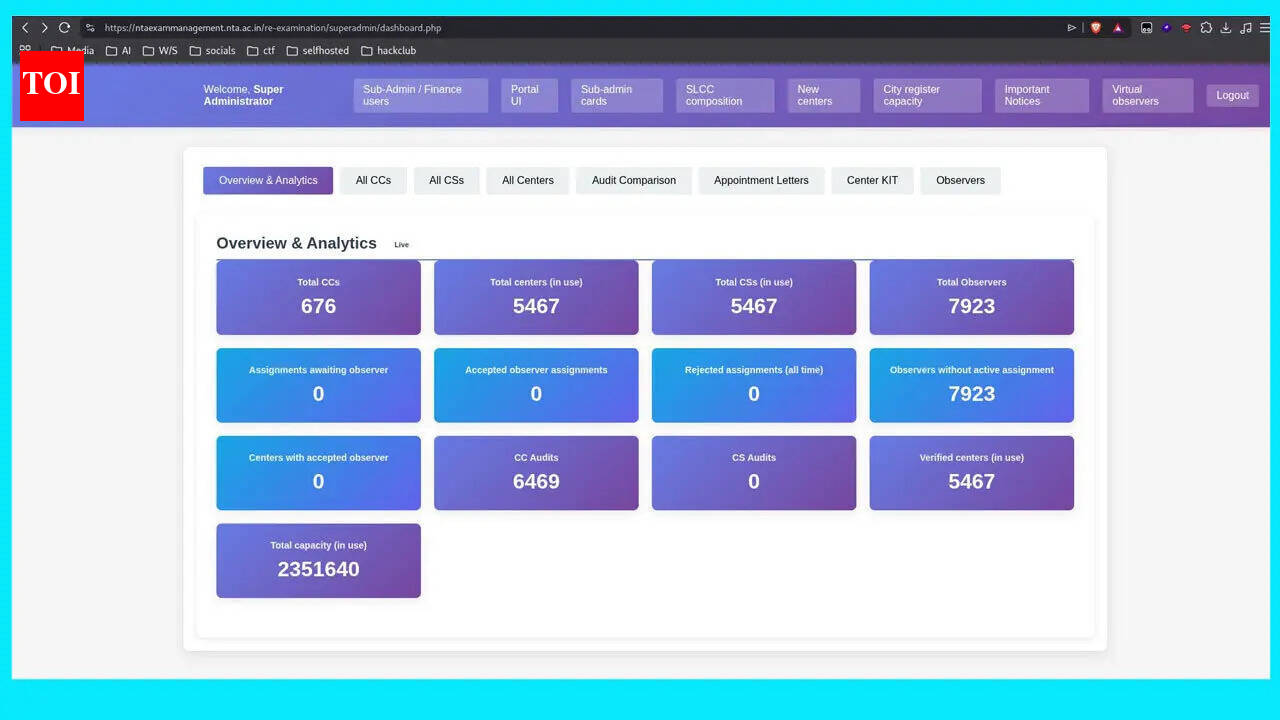Switch to the Center KIT tab

(x=872, y=180)
